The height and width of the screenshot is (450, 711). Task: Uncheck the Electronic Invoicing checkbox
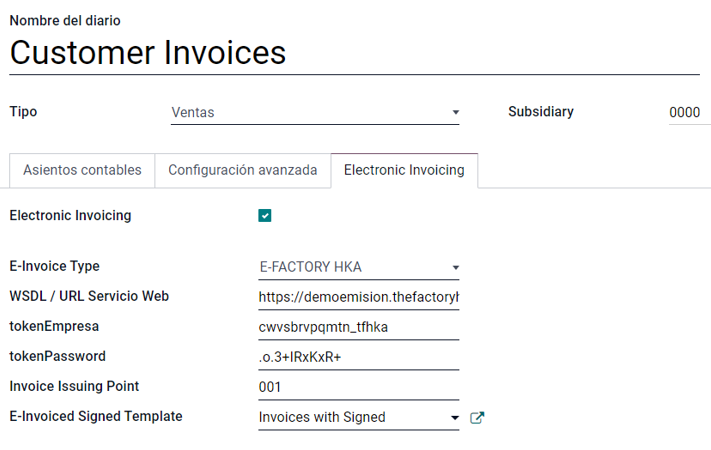click(265, 215)
